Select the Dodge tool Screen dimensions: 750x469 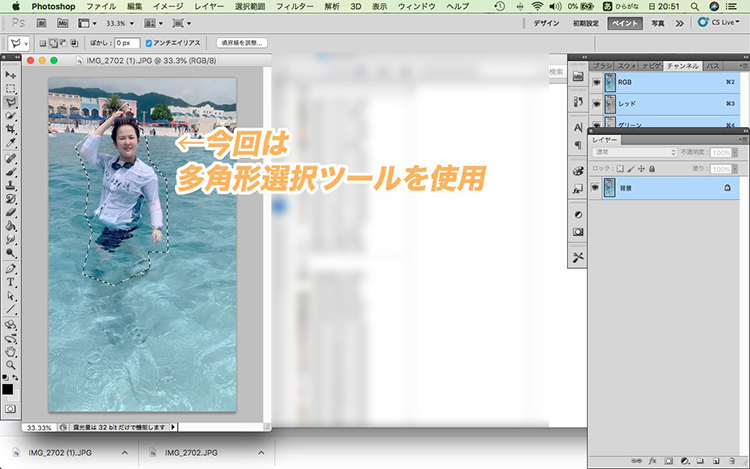(x=11, y=252)
